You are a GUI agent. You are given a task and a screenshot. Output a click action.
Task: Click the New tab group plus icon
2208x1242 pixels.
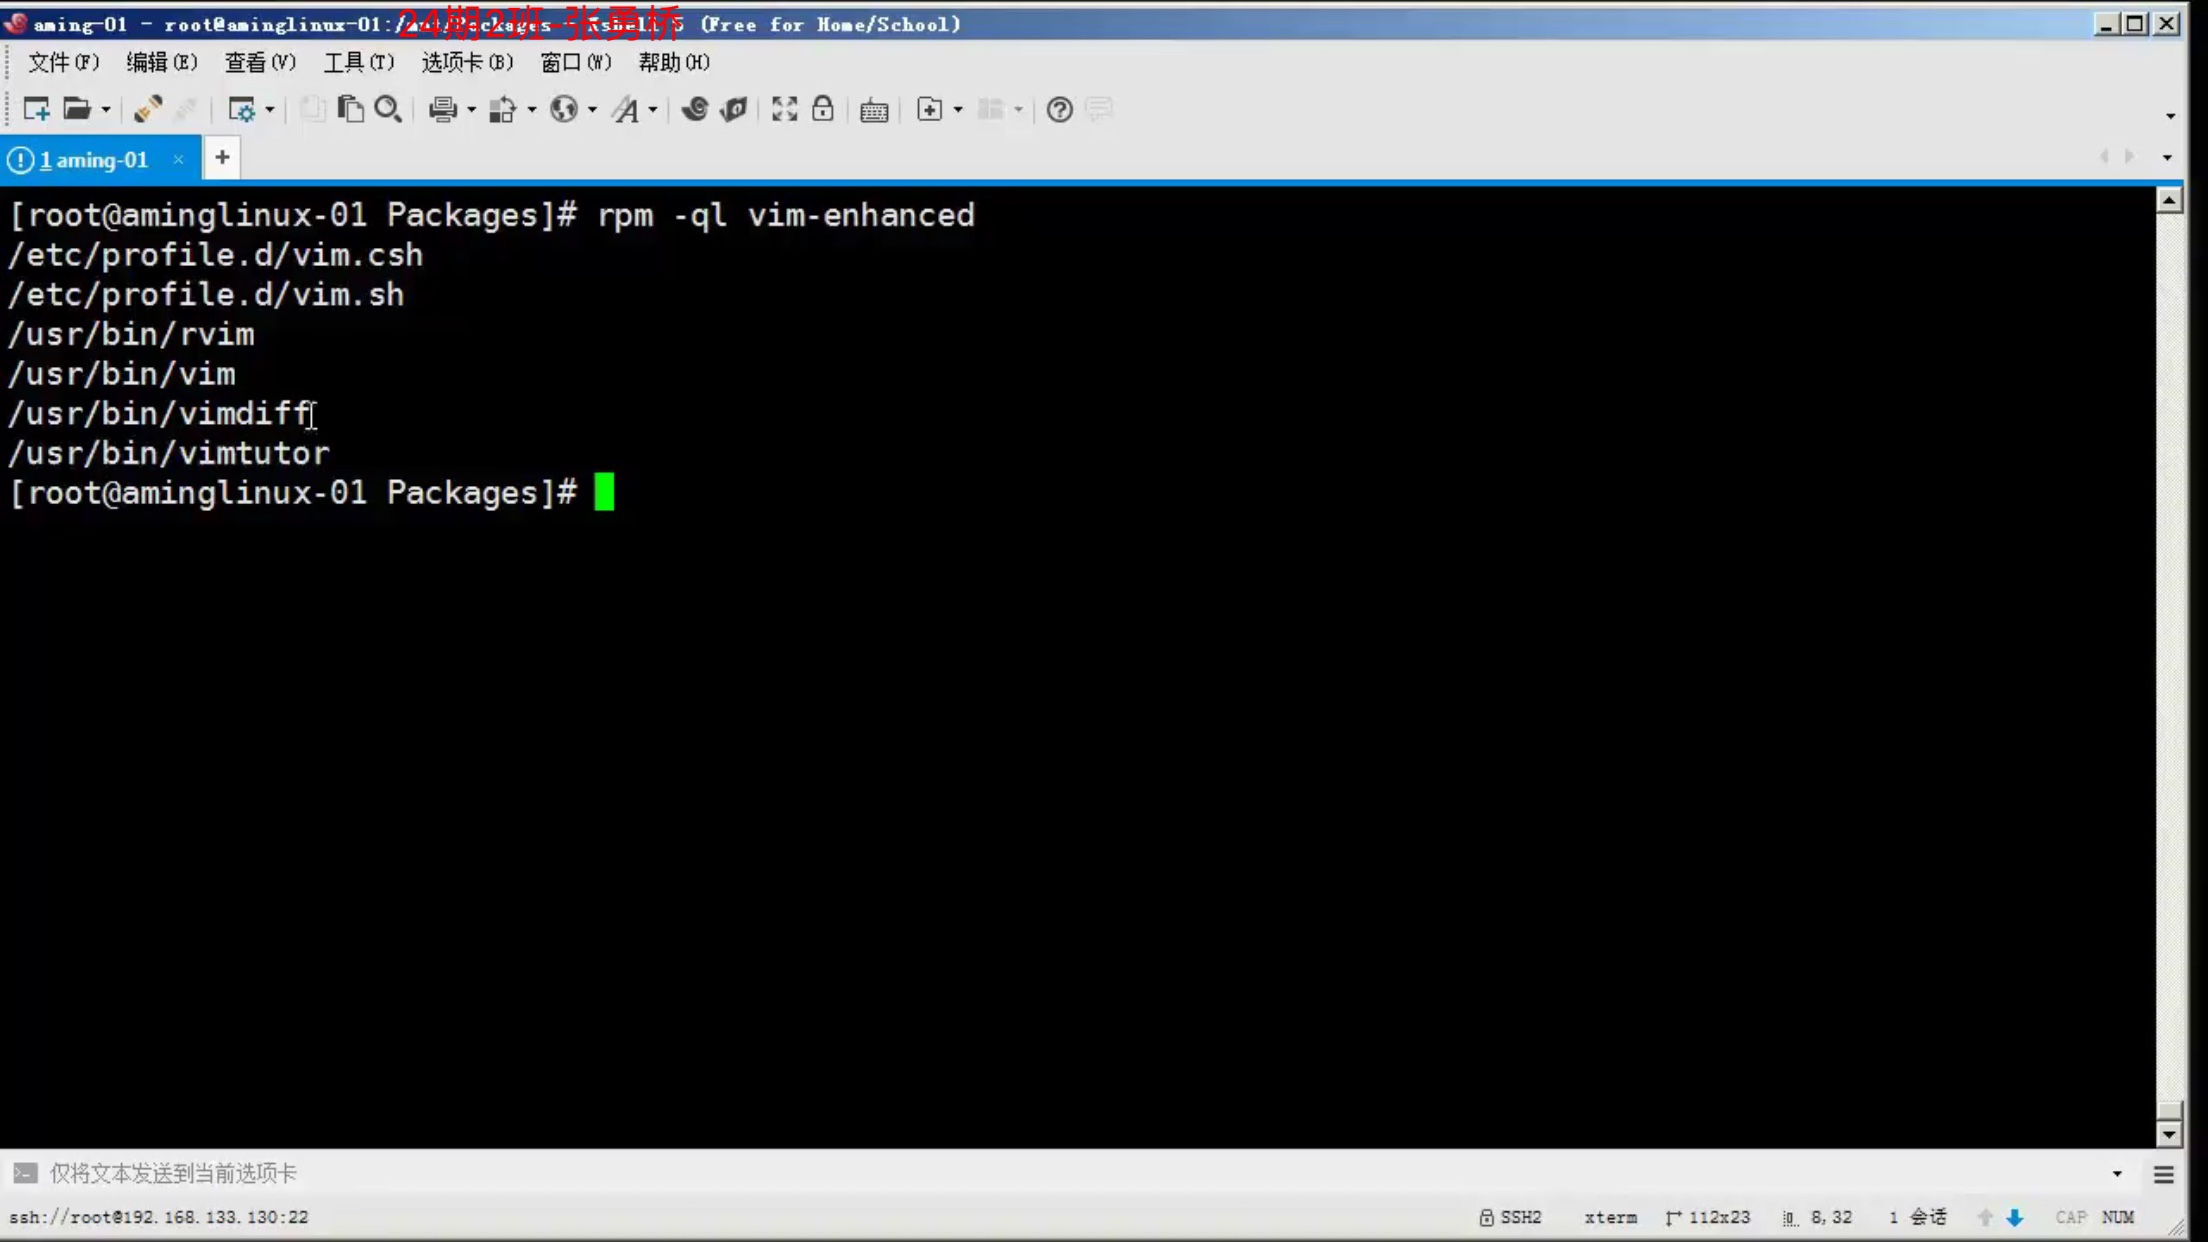[x=930, y=109]
